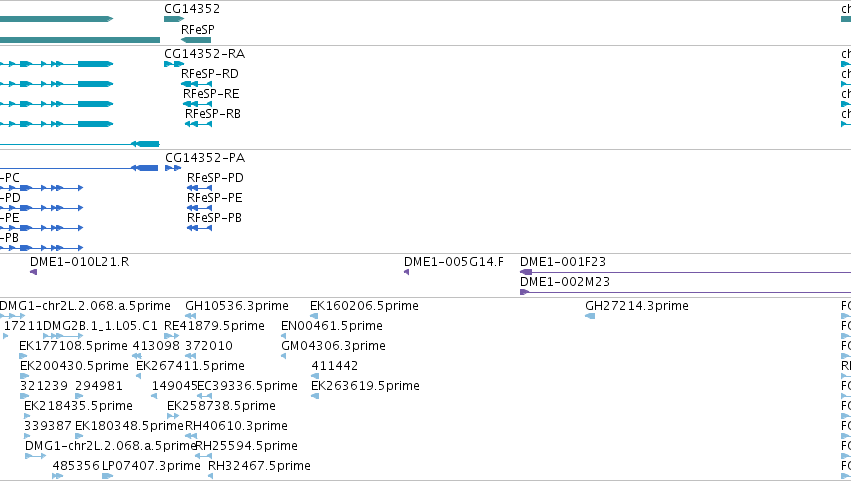Select the DME1-001F23 clone label
The image size is (851, 481).
coord(563,262)
